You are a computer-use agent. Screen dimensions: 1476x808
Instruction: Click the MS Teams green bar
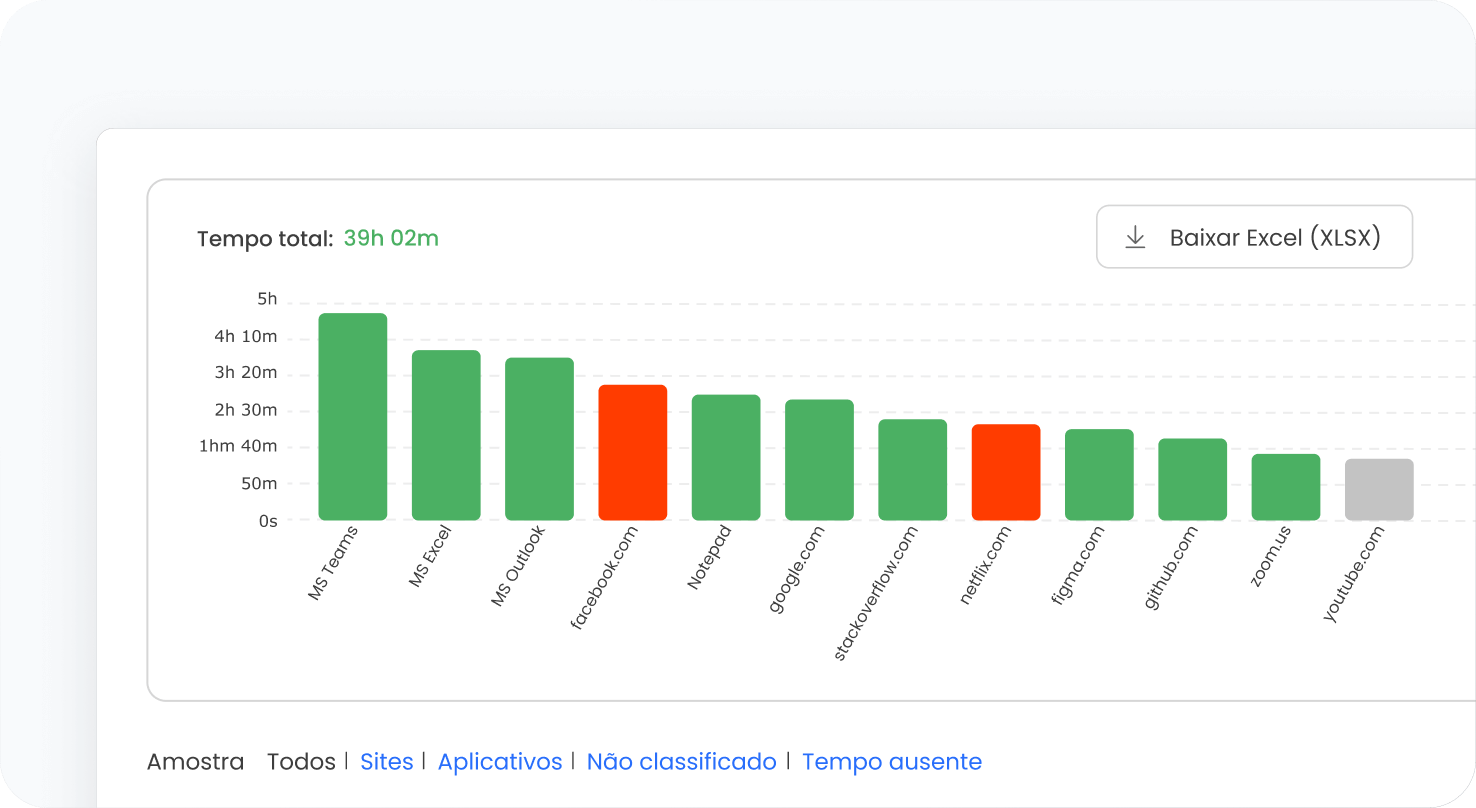[x=353, y=417]
